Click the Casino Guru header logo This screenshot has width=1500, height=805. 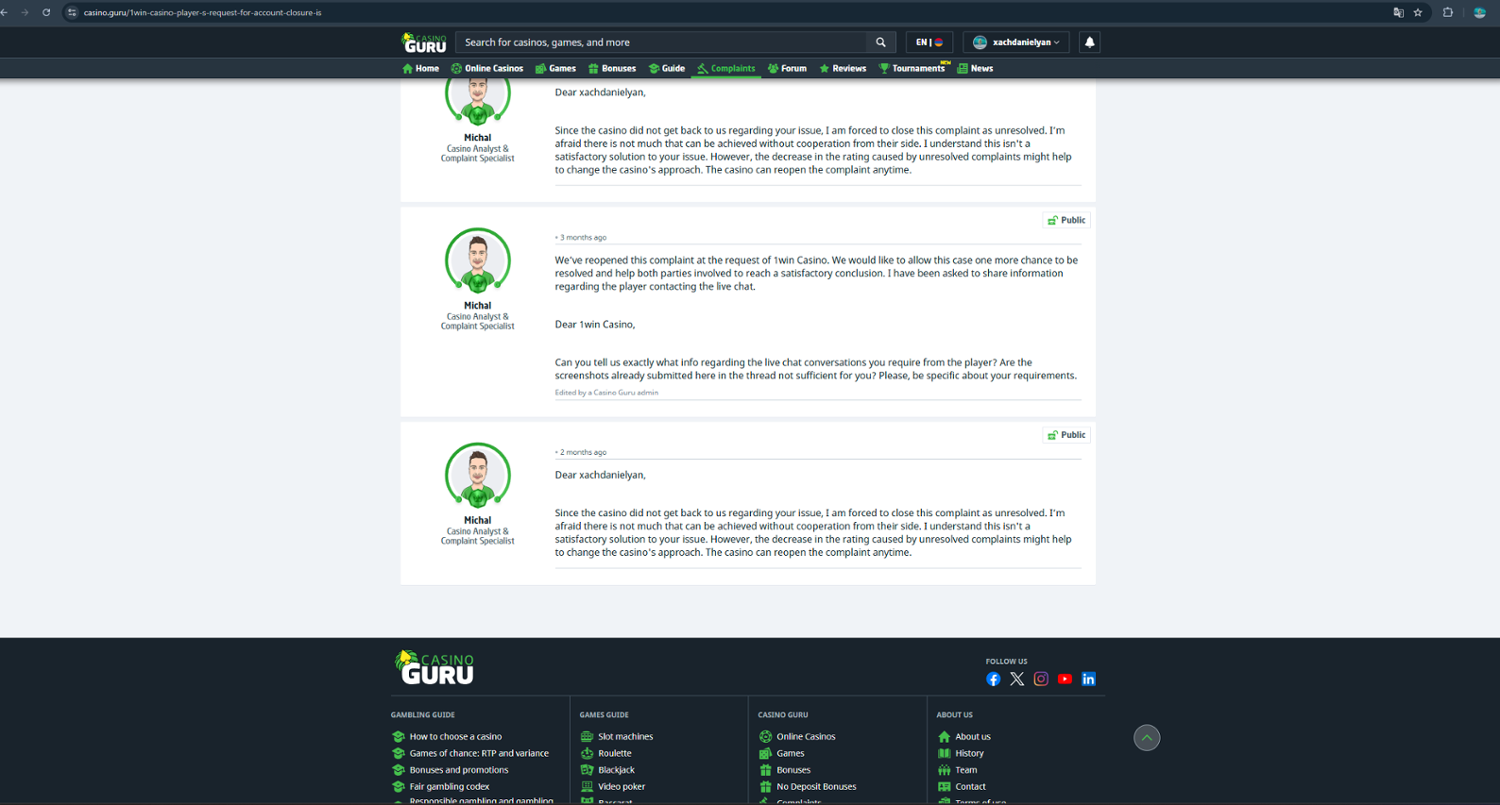[424, 42]
